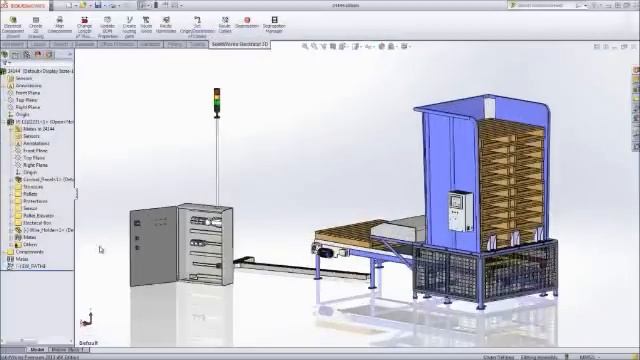Click the Previous View icon
This screenshot has width=640, height=360.
click(x=324, y=47)
